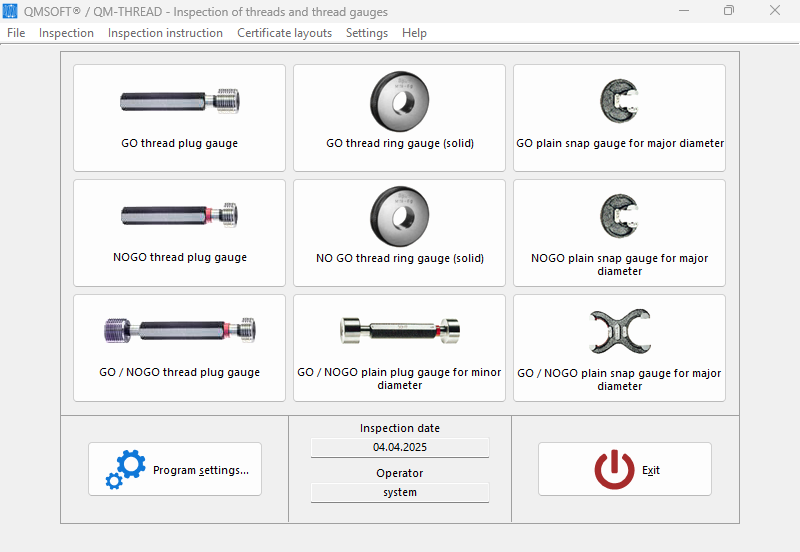Open GO / NOGO thread plug gauge tile
The image size is (800, 552).
[179, 348]
